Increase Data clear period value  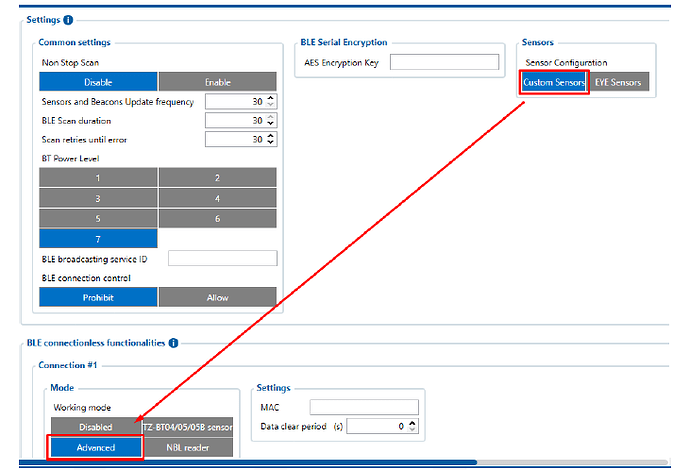(x=412, y=422)
